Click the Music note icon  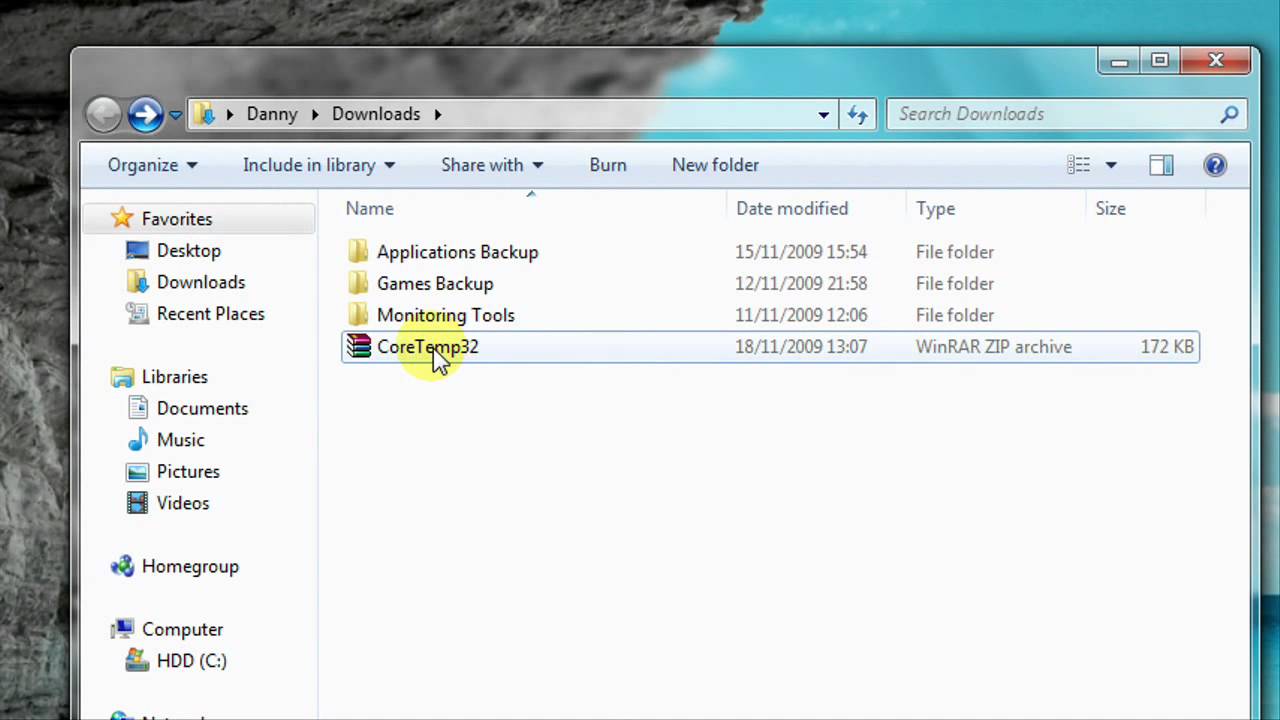pos(138,440)
